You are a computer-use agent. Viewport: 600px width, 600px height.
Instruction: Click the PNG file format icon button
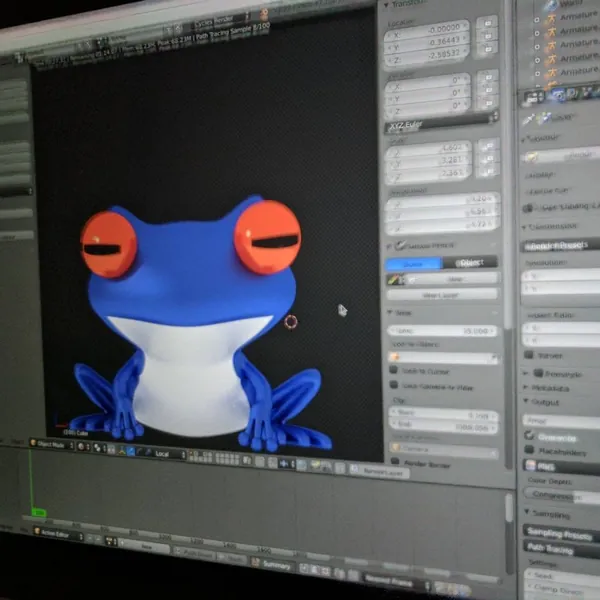point(530,465)
